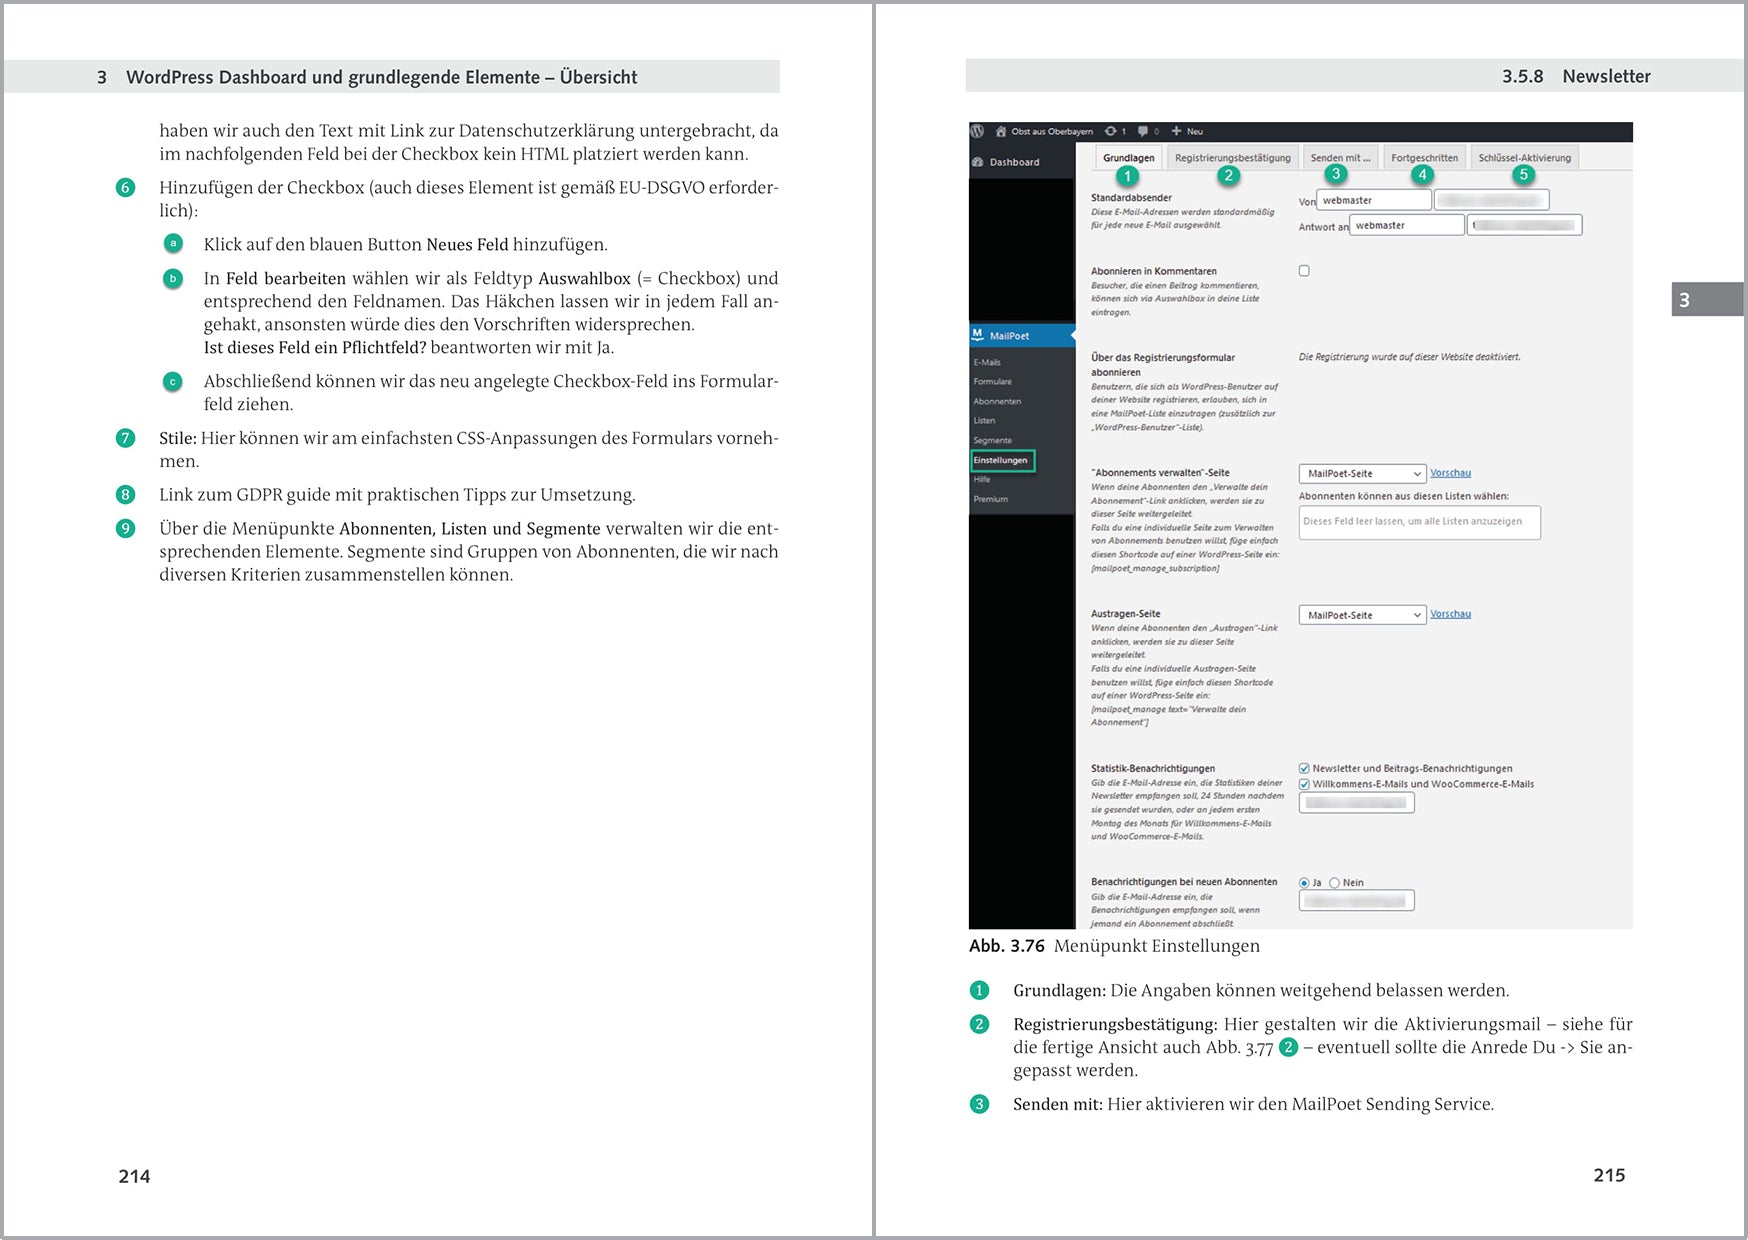Click the WordPress logo icon in admin bar
Viewport: 1748px width, 1240px height.
977,131
